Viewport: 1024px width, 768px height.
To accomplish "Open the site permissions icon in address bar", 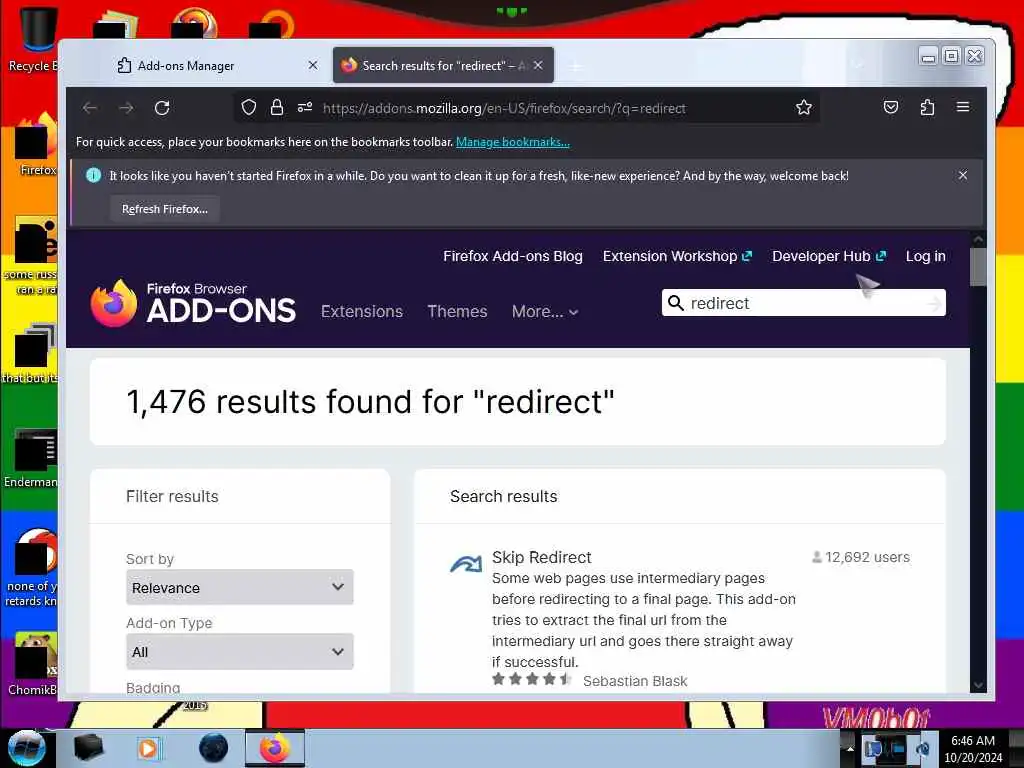I will [305, 107].
